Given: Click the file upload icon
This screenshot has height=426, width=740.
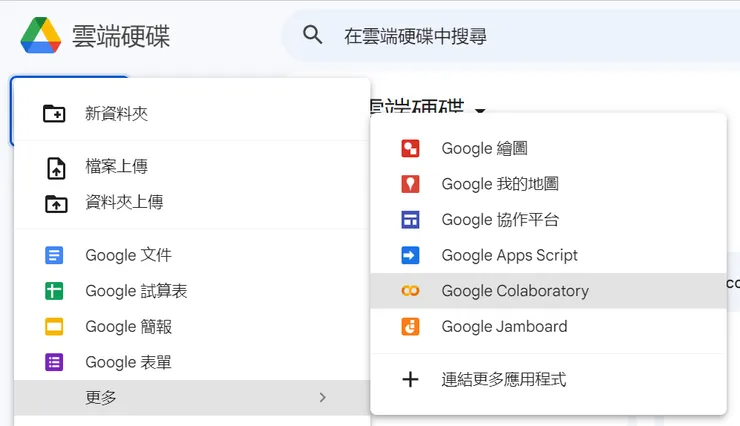Looking at the screenshot, I should 56,168.
